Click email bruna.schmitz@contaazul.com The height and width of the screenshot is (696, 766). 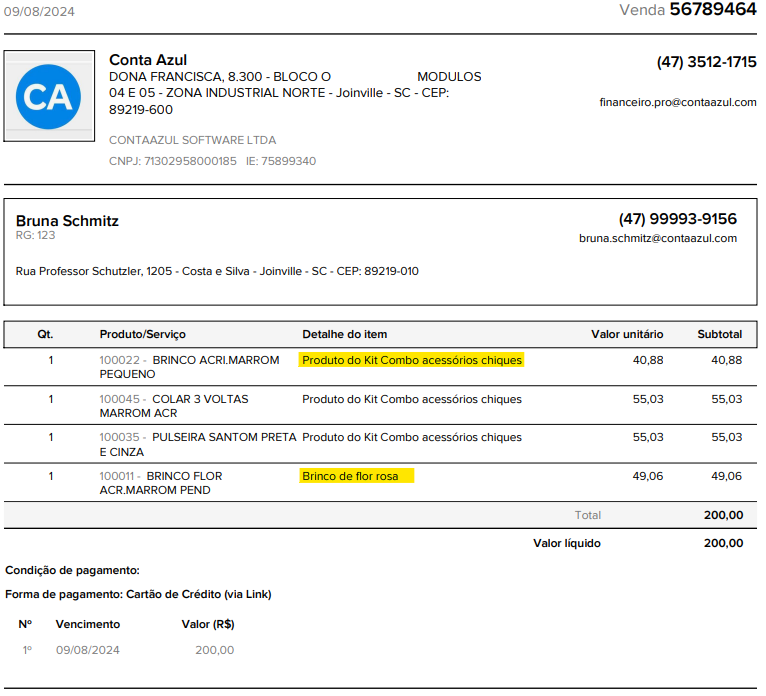(658, 238)
